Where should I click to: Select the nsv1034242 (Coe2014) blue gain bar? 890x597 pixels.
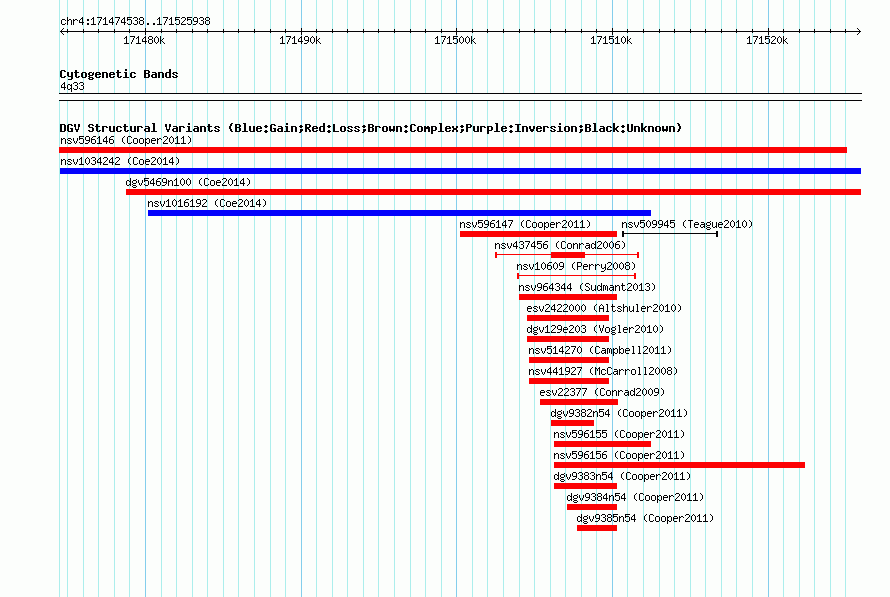(460, 171)
